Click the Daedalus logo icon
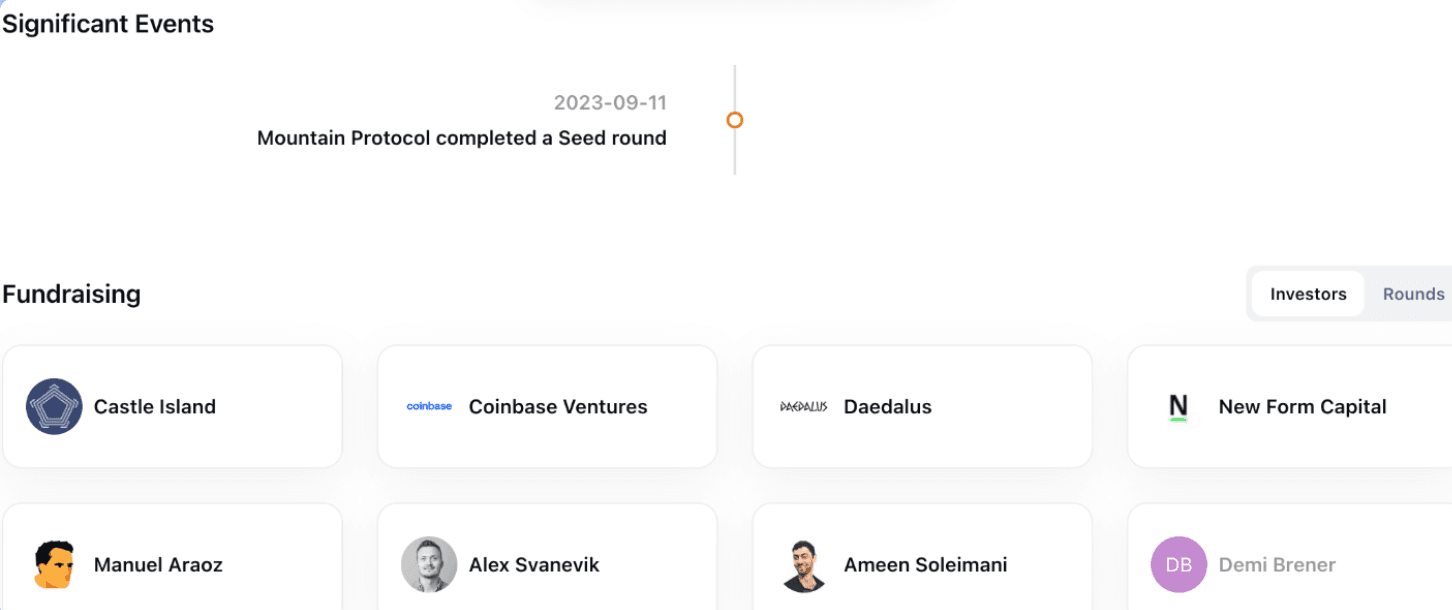Screen dimensions: 1452x610 tap(804, 407)
